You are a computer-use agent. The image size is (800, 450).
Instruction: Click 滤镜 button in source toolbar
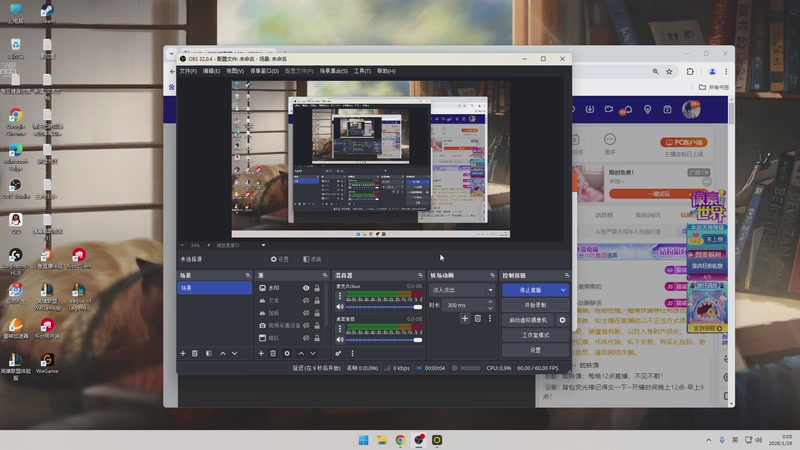[x=312, y=259]
